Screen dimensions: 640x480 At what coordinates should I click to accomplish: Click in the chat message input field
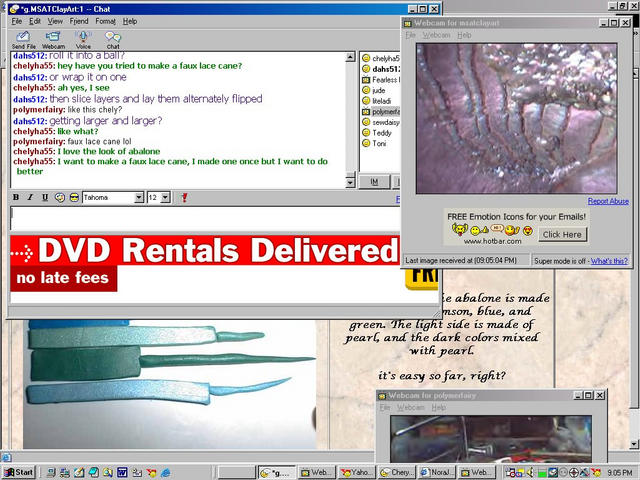pos(204,218)
